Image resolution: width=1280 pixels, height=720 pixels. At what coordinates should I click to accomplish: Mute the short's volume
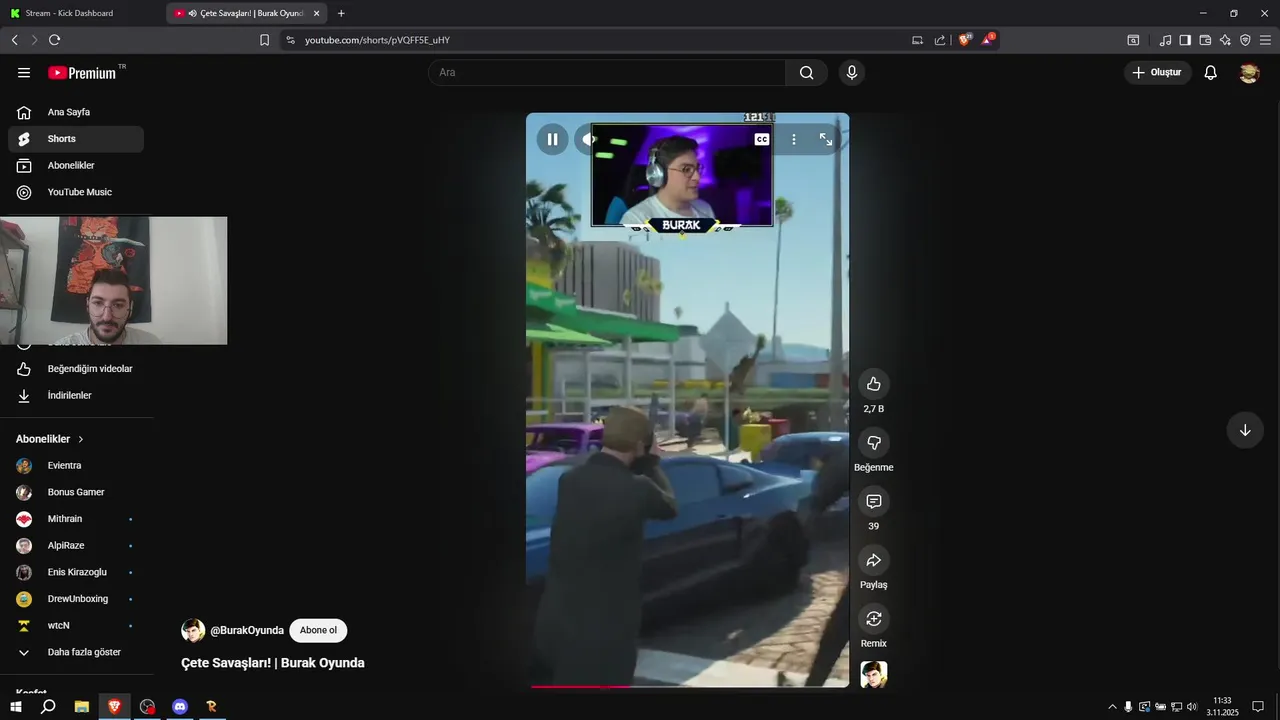pos(586,139)
